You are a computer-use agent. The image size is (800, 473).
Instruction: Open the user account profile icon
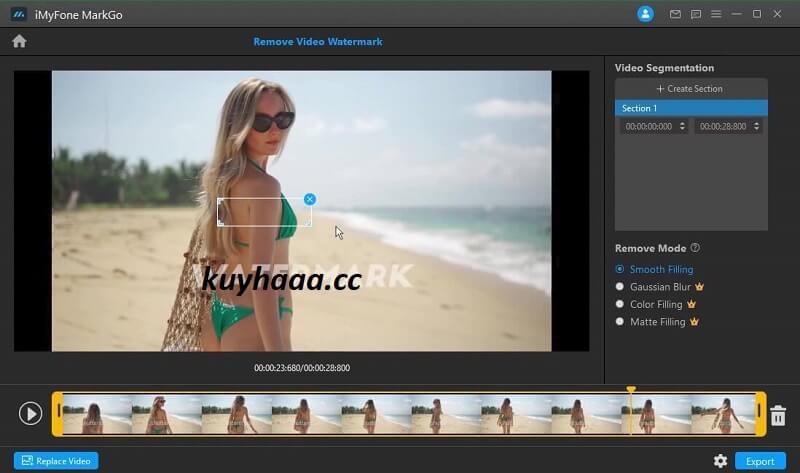(645, 14)
